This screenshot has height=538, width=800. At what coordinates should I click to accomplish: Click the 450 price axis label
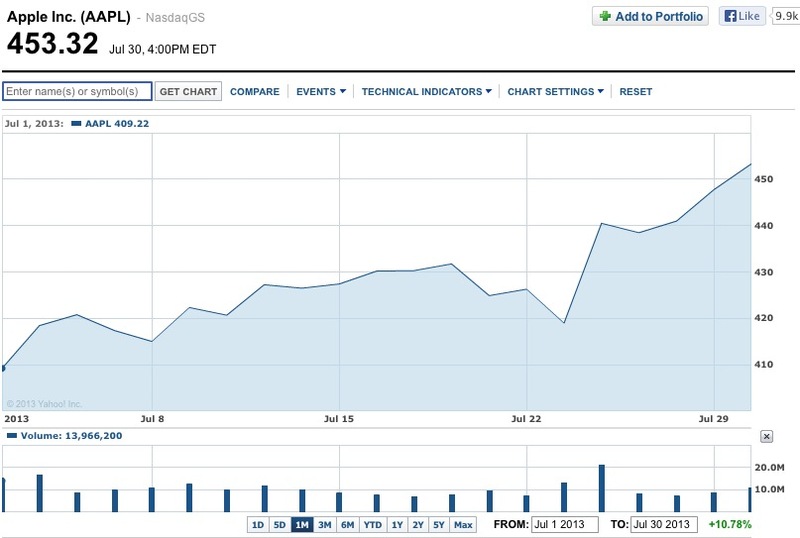(x=764, y=179)
